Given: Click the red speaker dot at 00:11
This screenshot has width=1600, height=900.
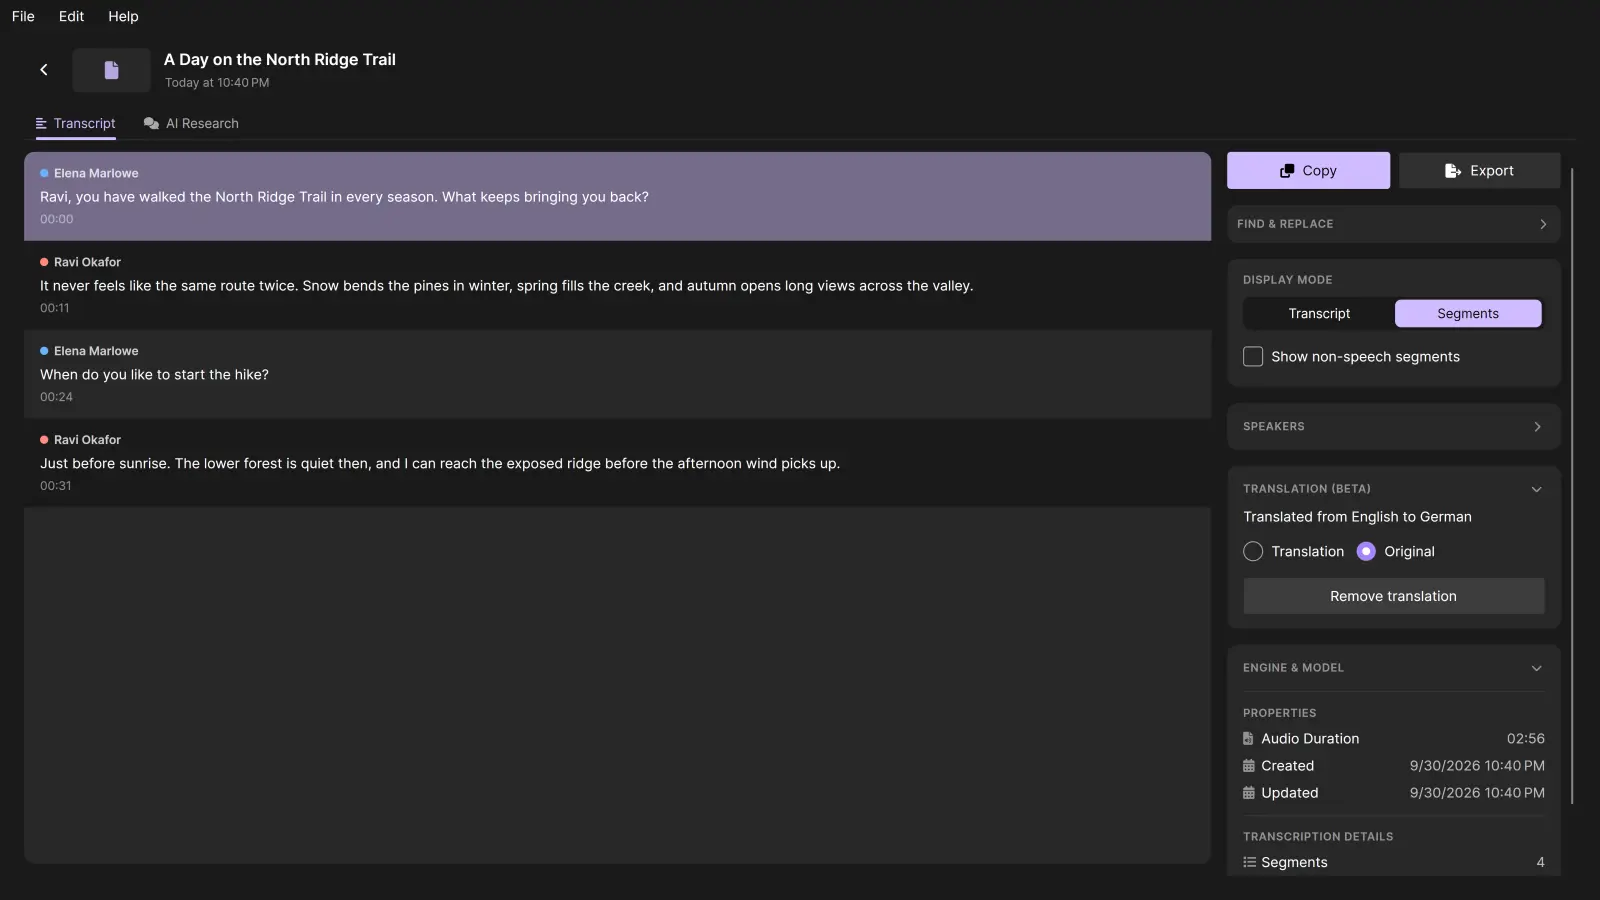Looking at the screenshot, I should click(x=44, y=262).
